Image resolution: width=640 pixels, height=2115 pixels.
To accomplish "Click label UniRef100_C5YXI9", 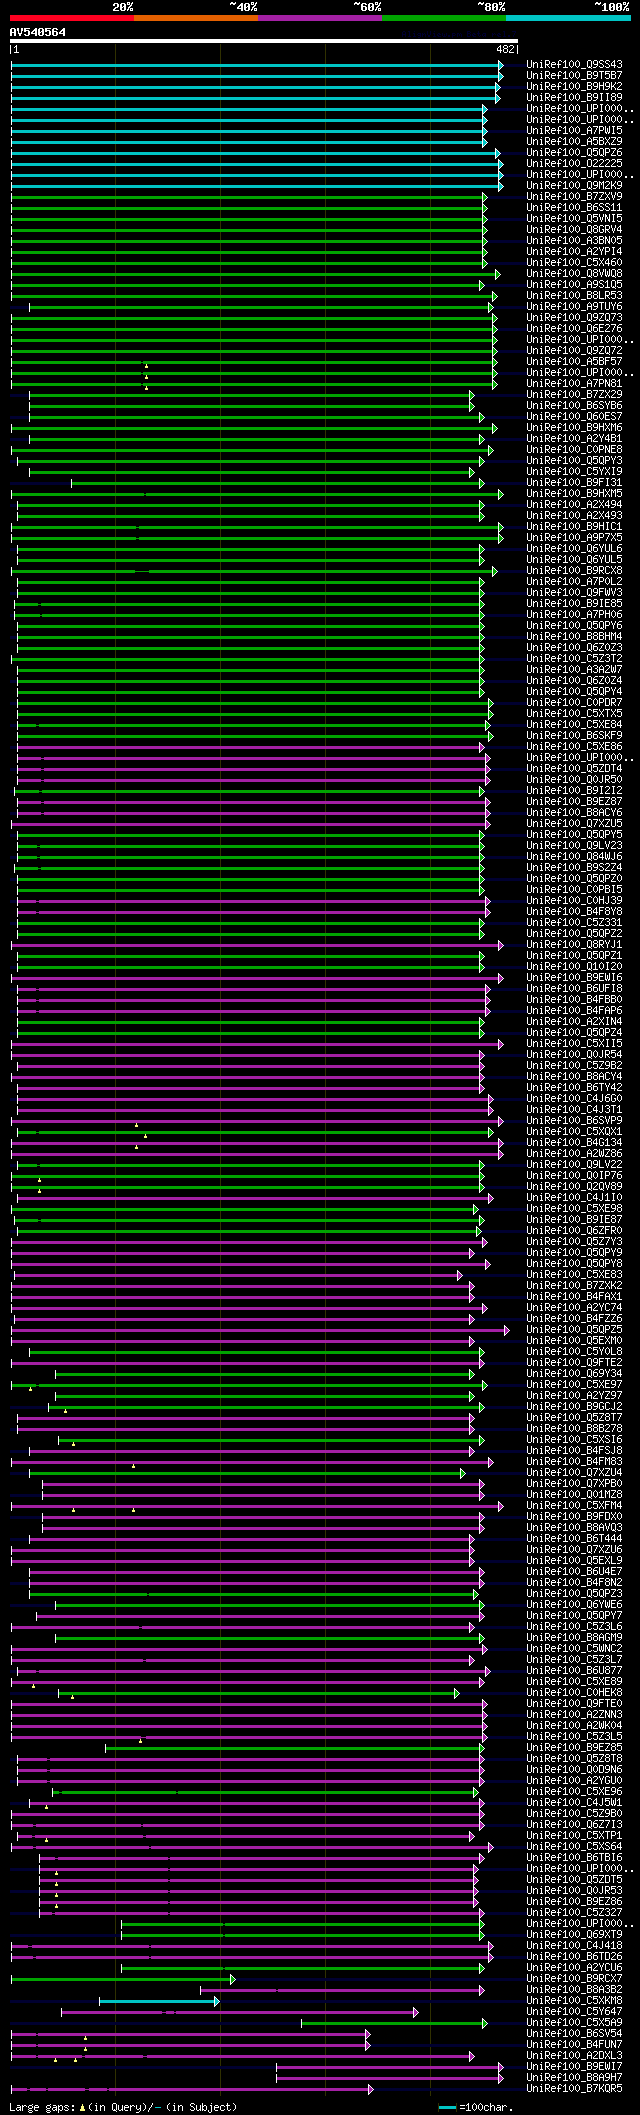I will tap(574, 472).
